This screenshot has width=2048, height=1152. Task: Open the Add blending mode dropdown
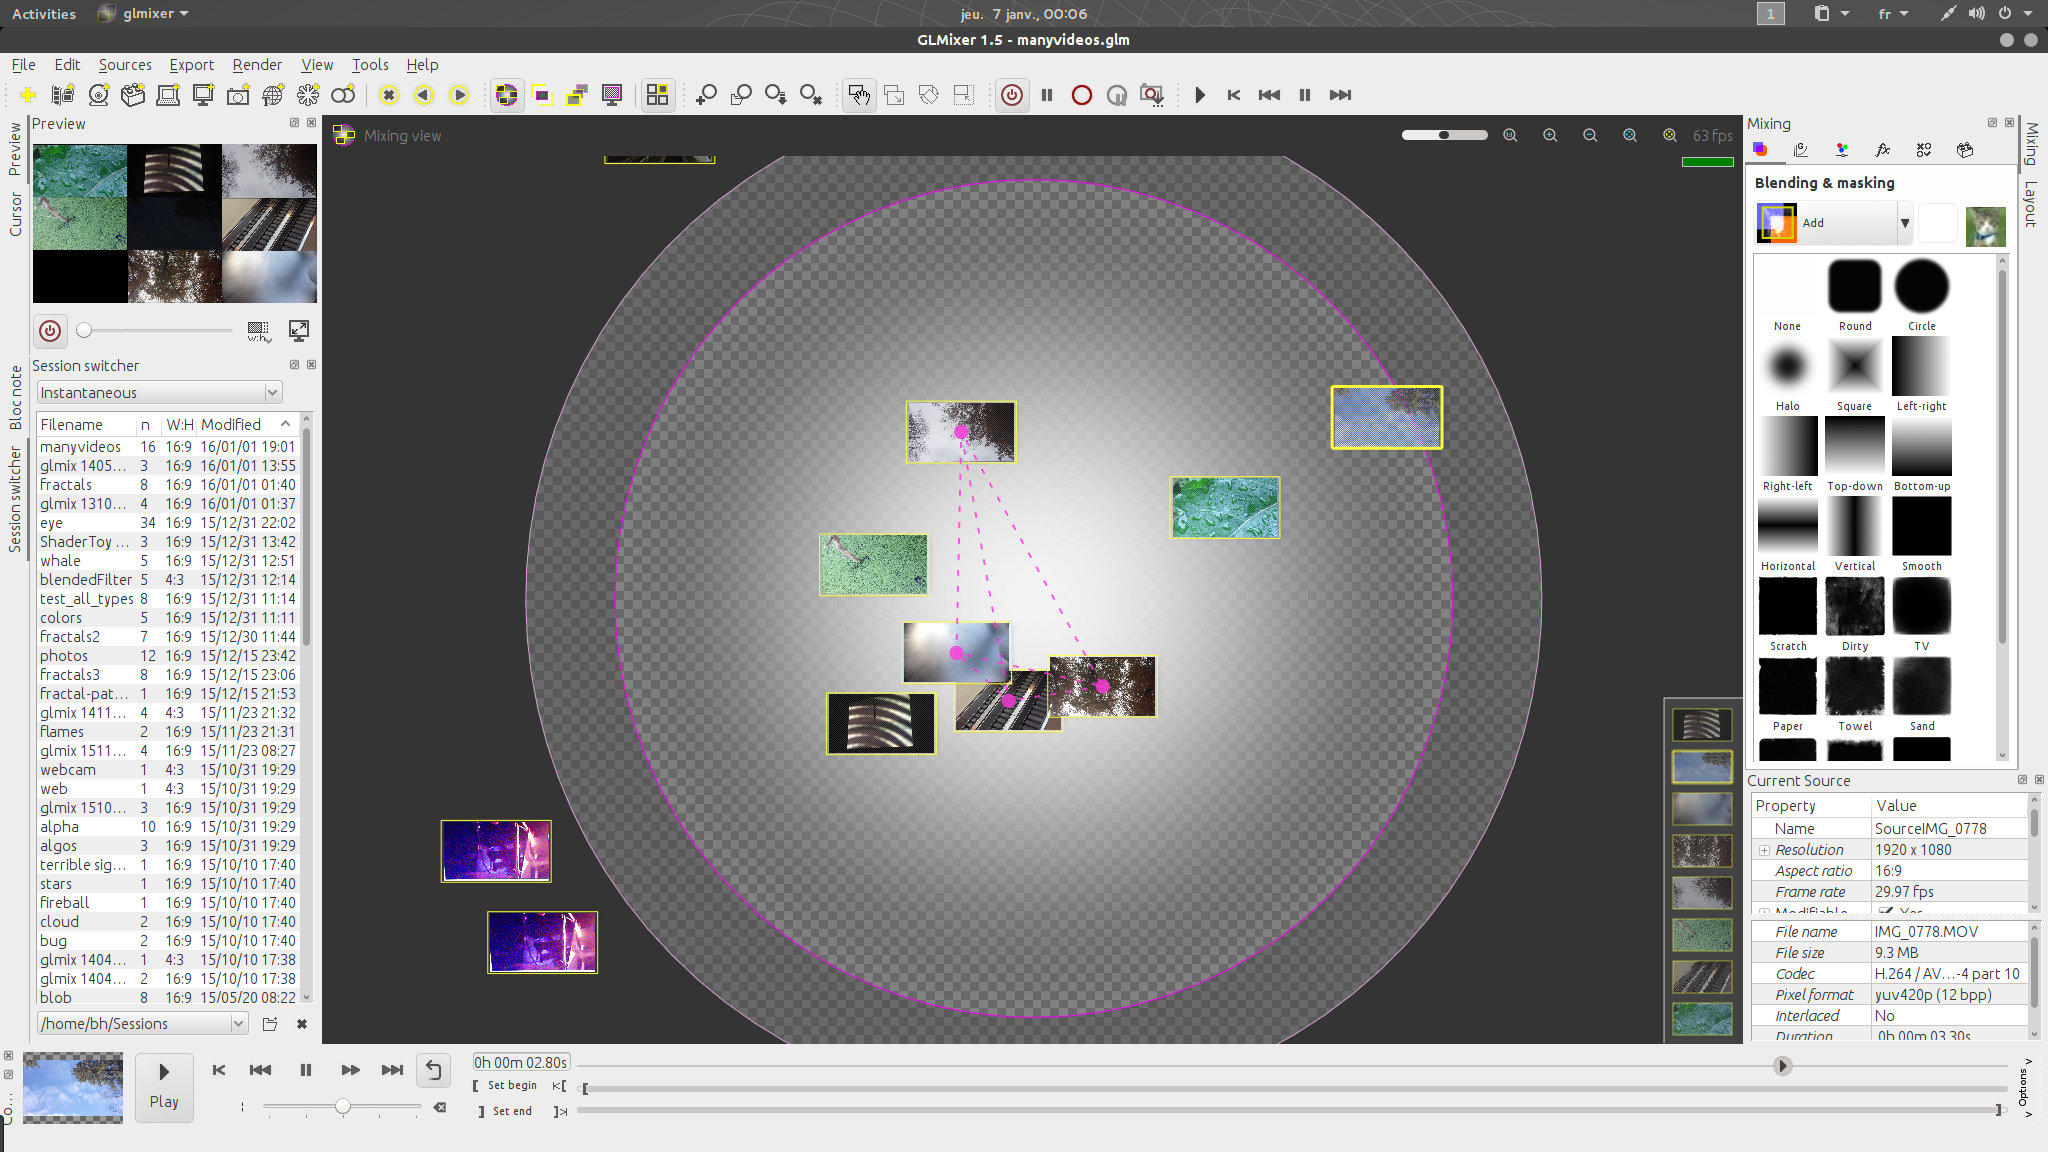click(x=1835, y=223)
